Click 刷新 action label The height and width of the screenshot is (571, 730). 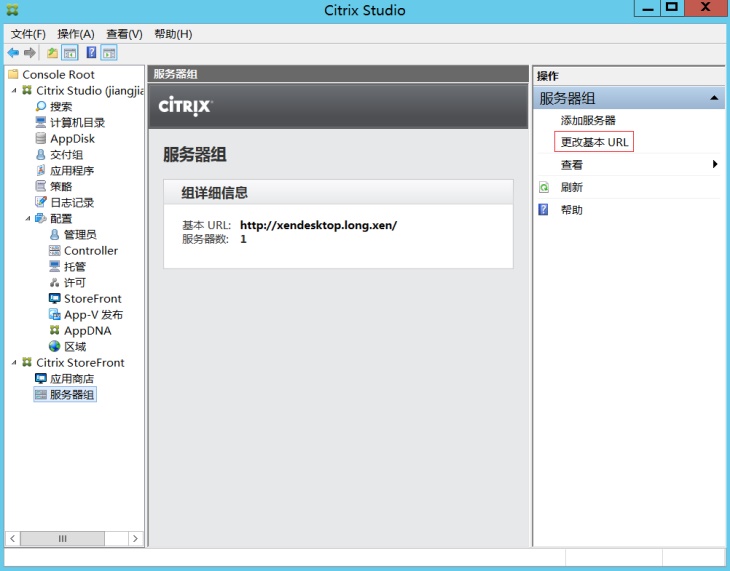click(x=572, y=187)
